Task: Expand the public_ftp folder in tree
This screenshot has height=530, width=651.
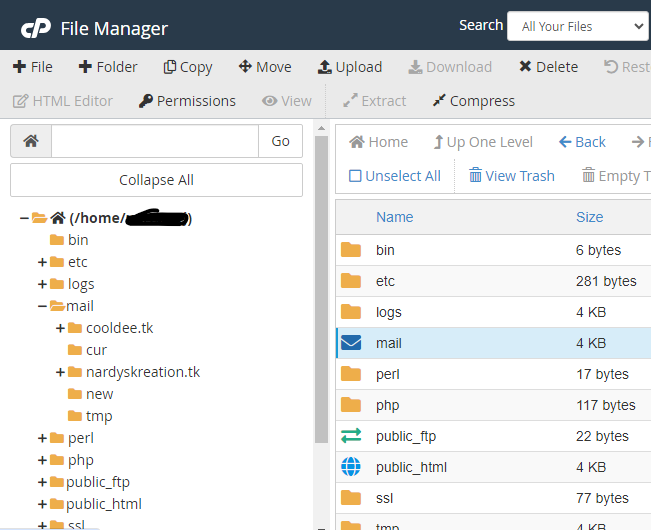Action: point(42,482)
